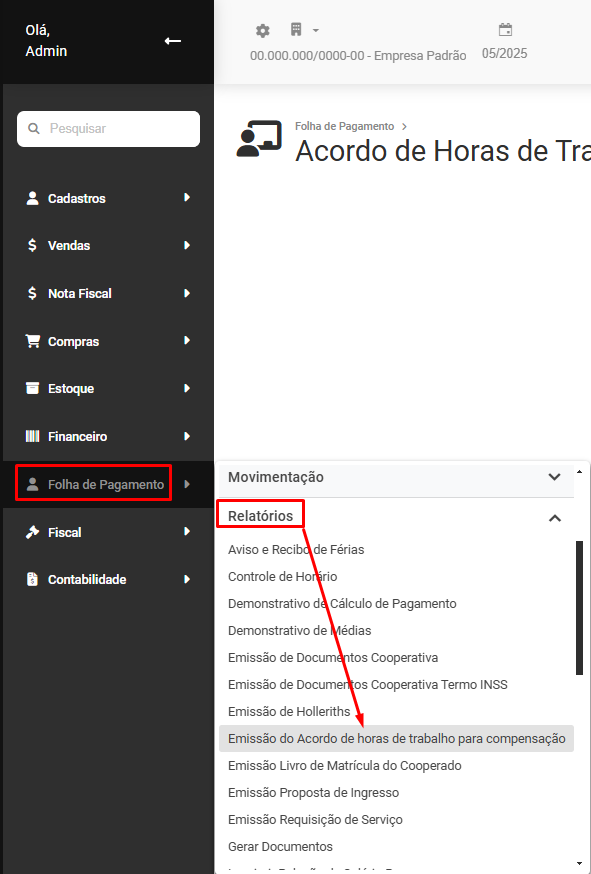Collapse the Relatórios section chevron

coord(554,518)
